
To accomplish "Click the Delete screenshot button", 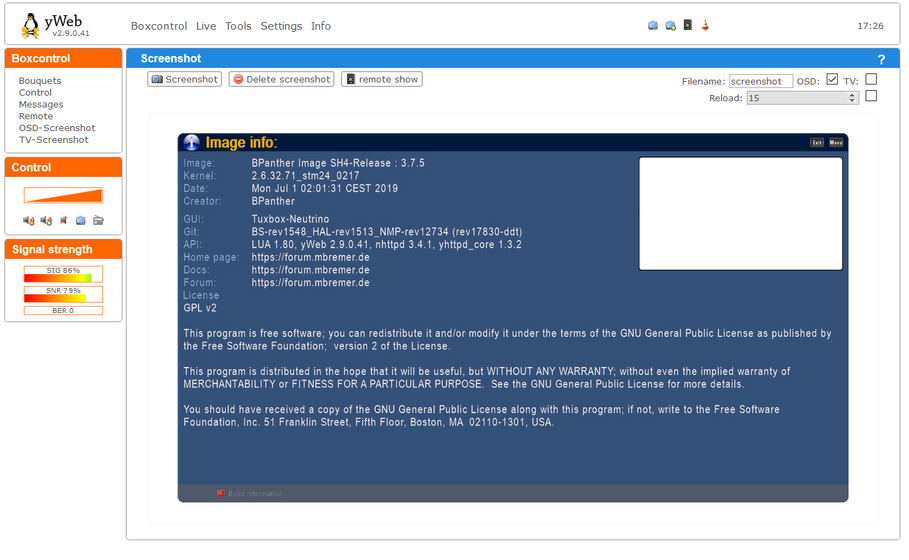I will [281, 79].
